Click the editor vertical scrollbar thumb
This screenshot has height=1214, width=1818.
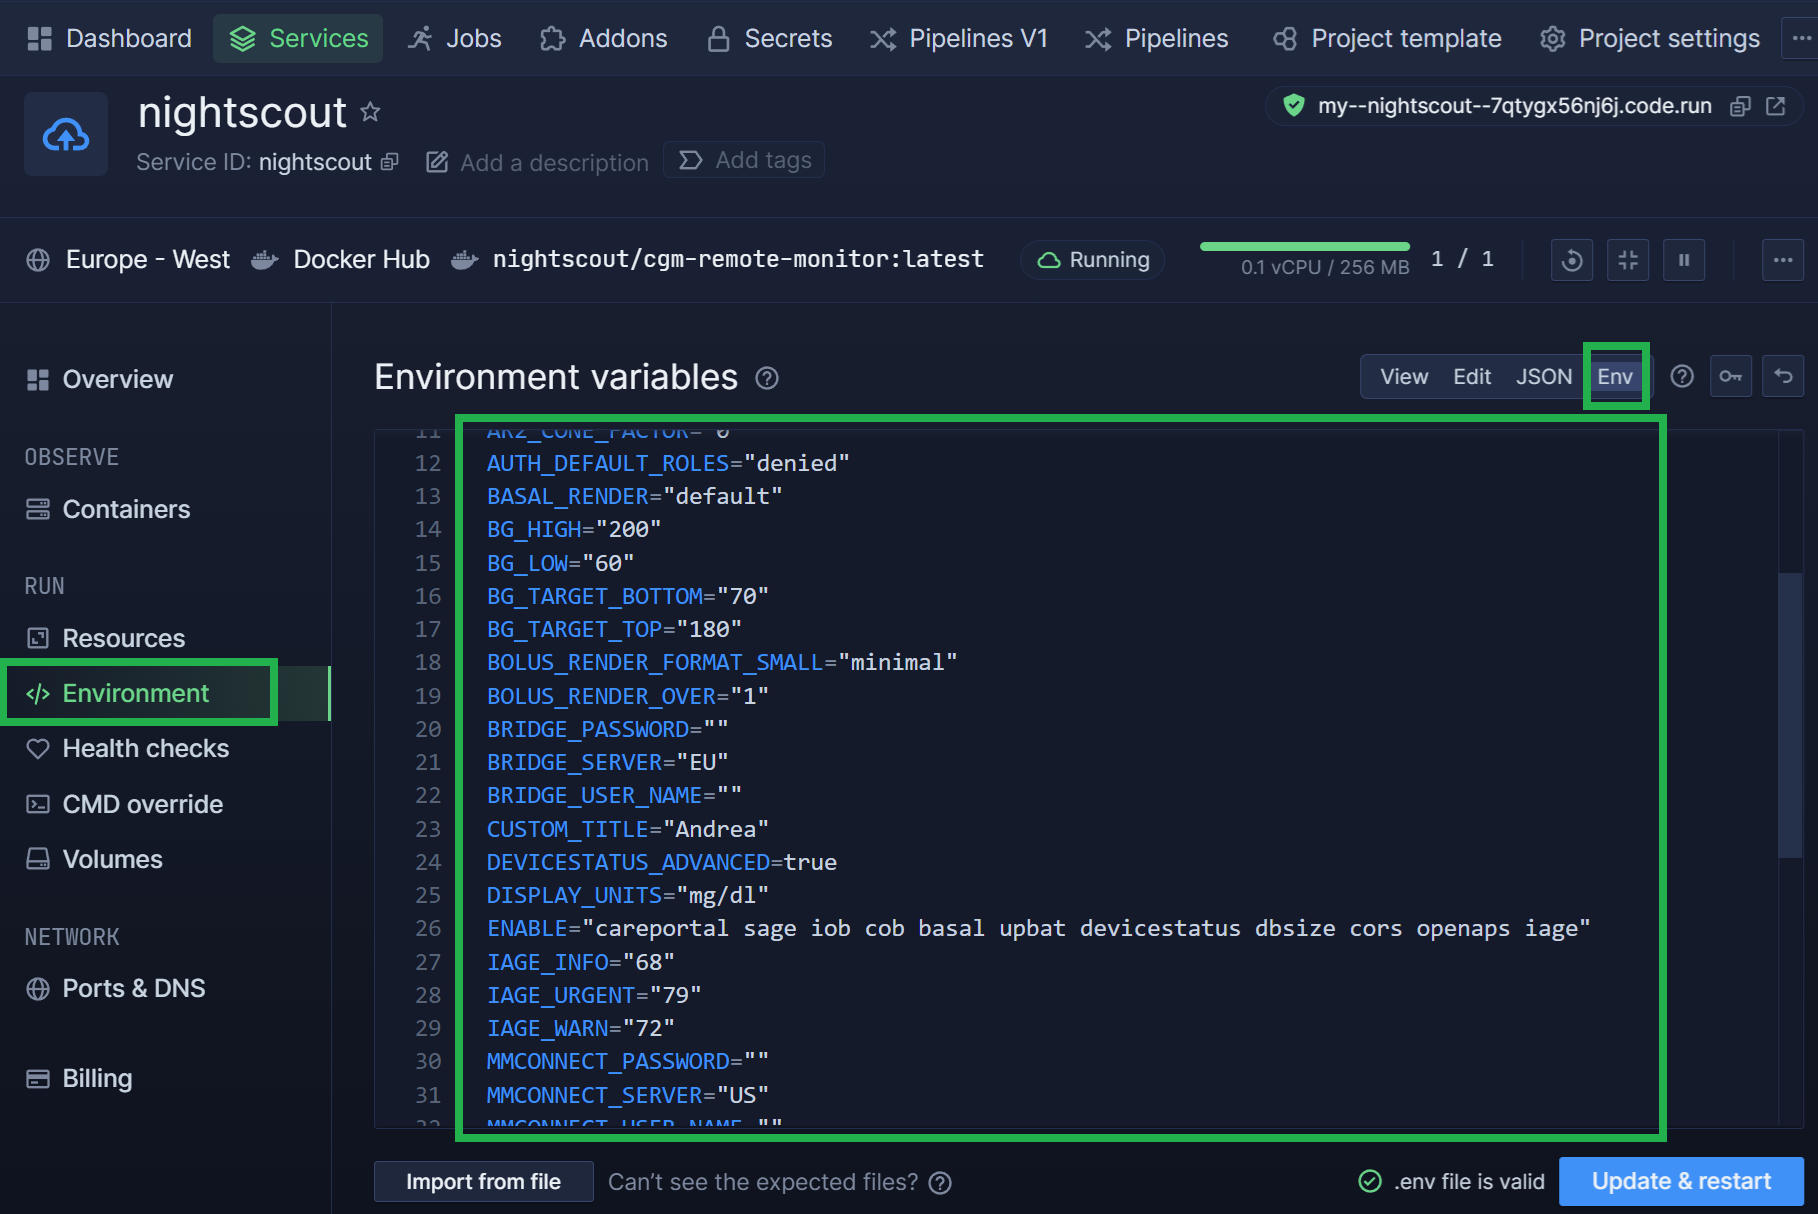pos(1790,715)
